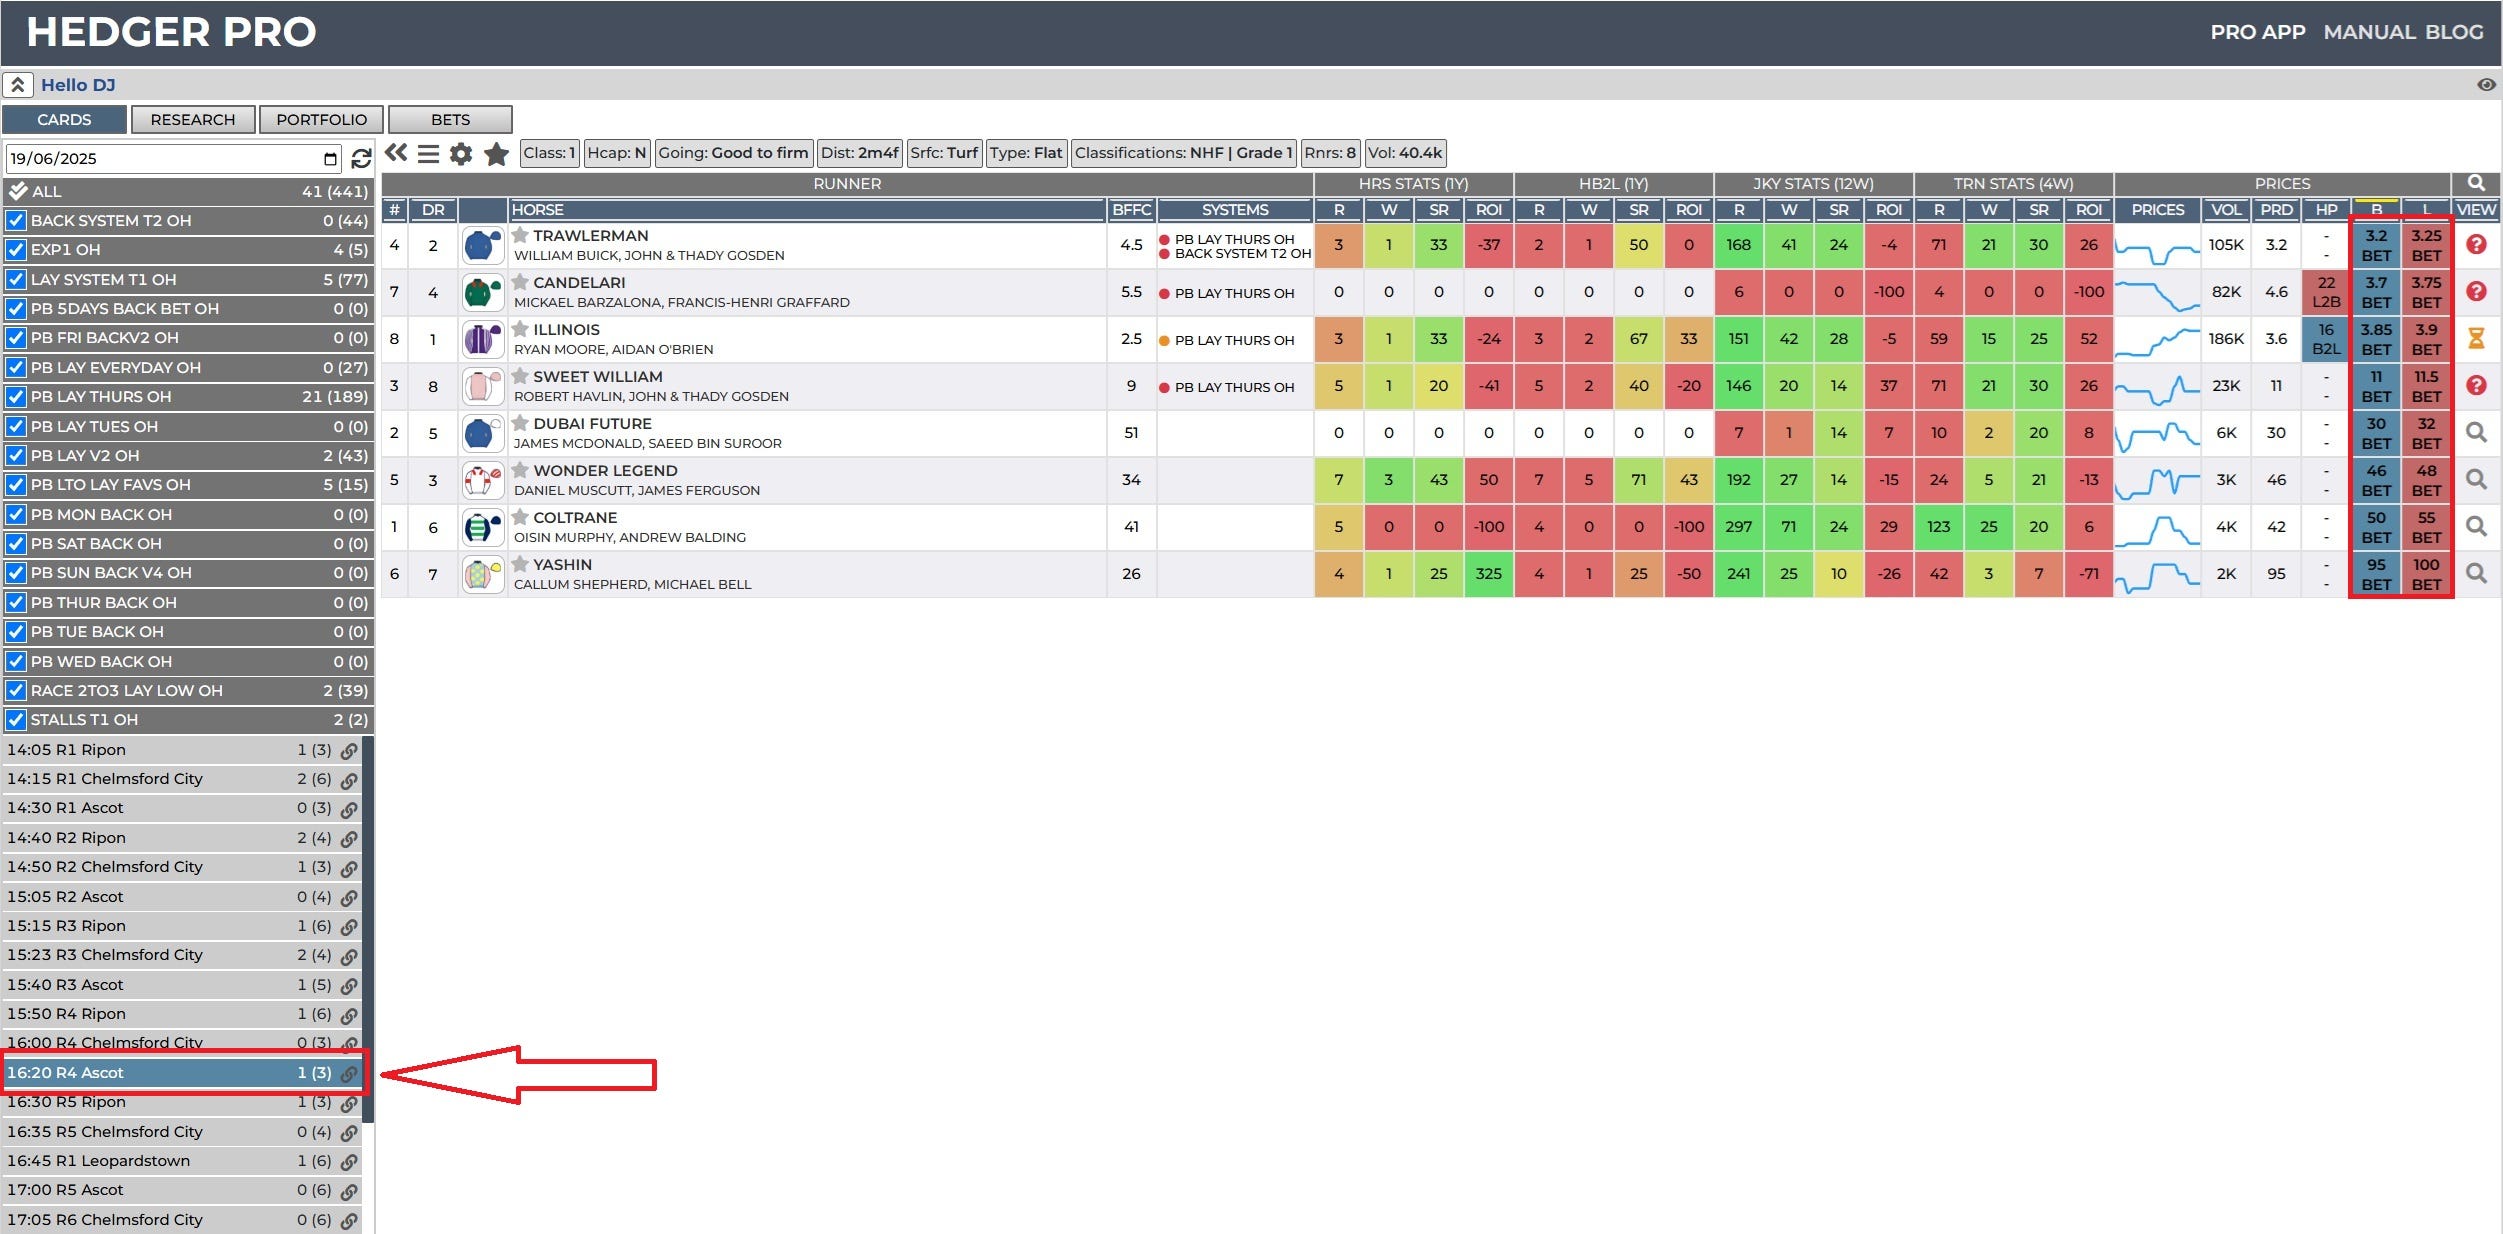
Task: Switch to the RESEARCH tab
Action: coord(193,120)
